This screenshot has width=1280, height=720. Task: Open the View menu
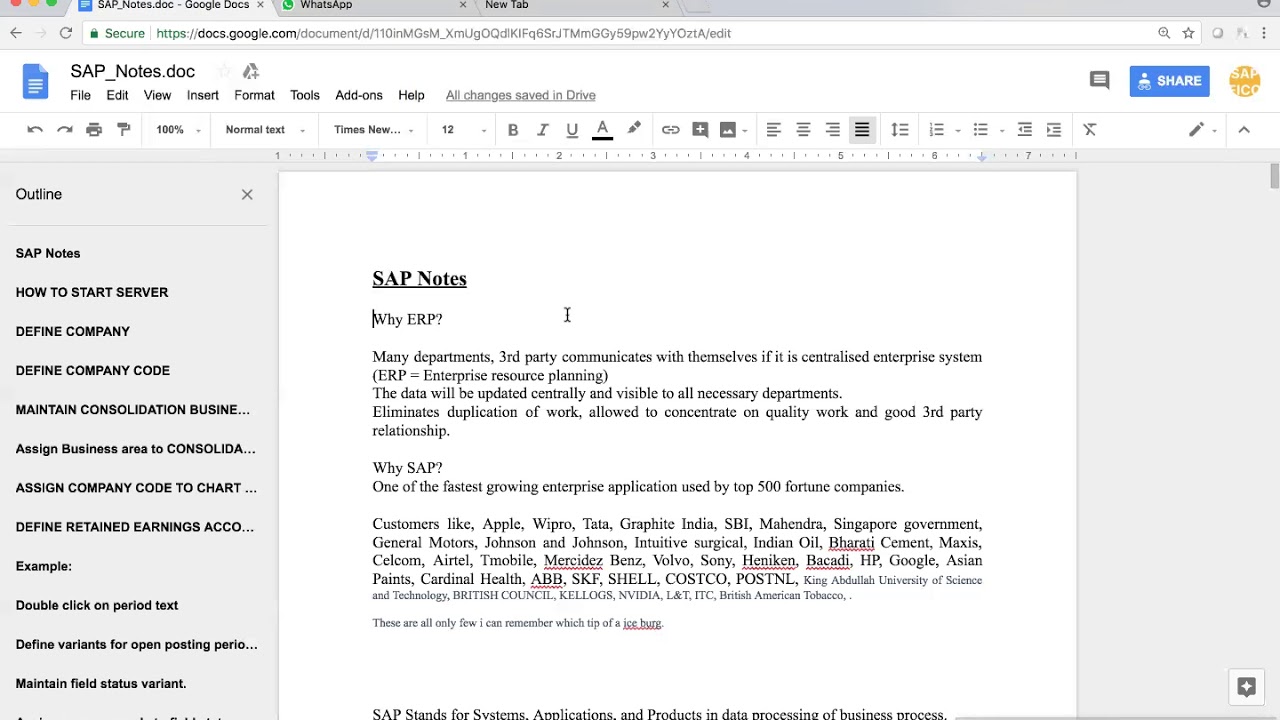coord(157,95)
